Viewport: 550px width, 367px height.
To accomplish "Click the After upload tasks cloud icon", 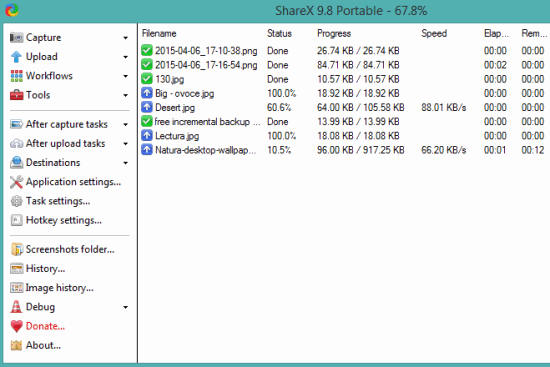I will (x=16, y=144).
